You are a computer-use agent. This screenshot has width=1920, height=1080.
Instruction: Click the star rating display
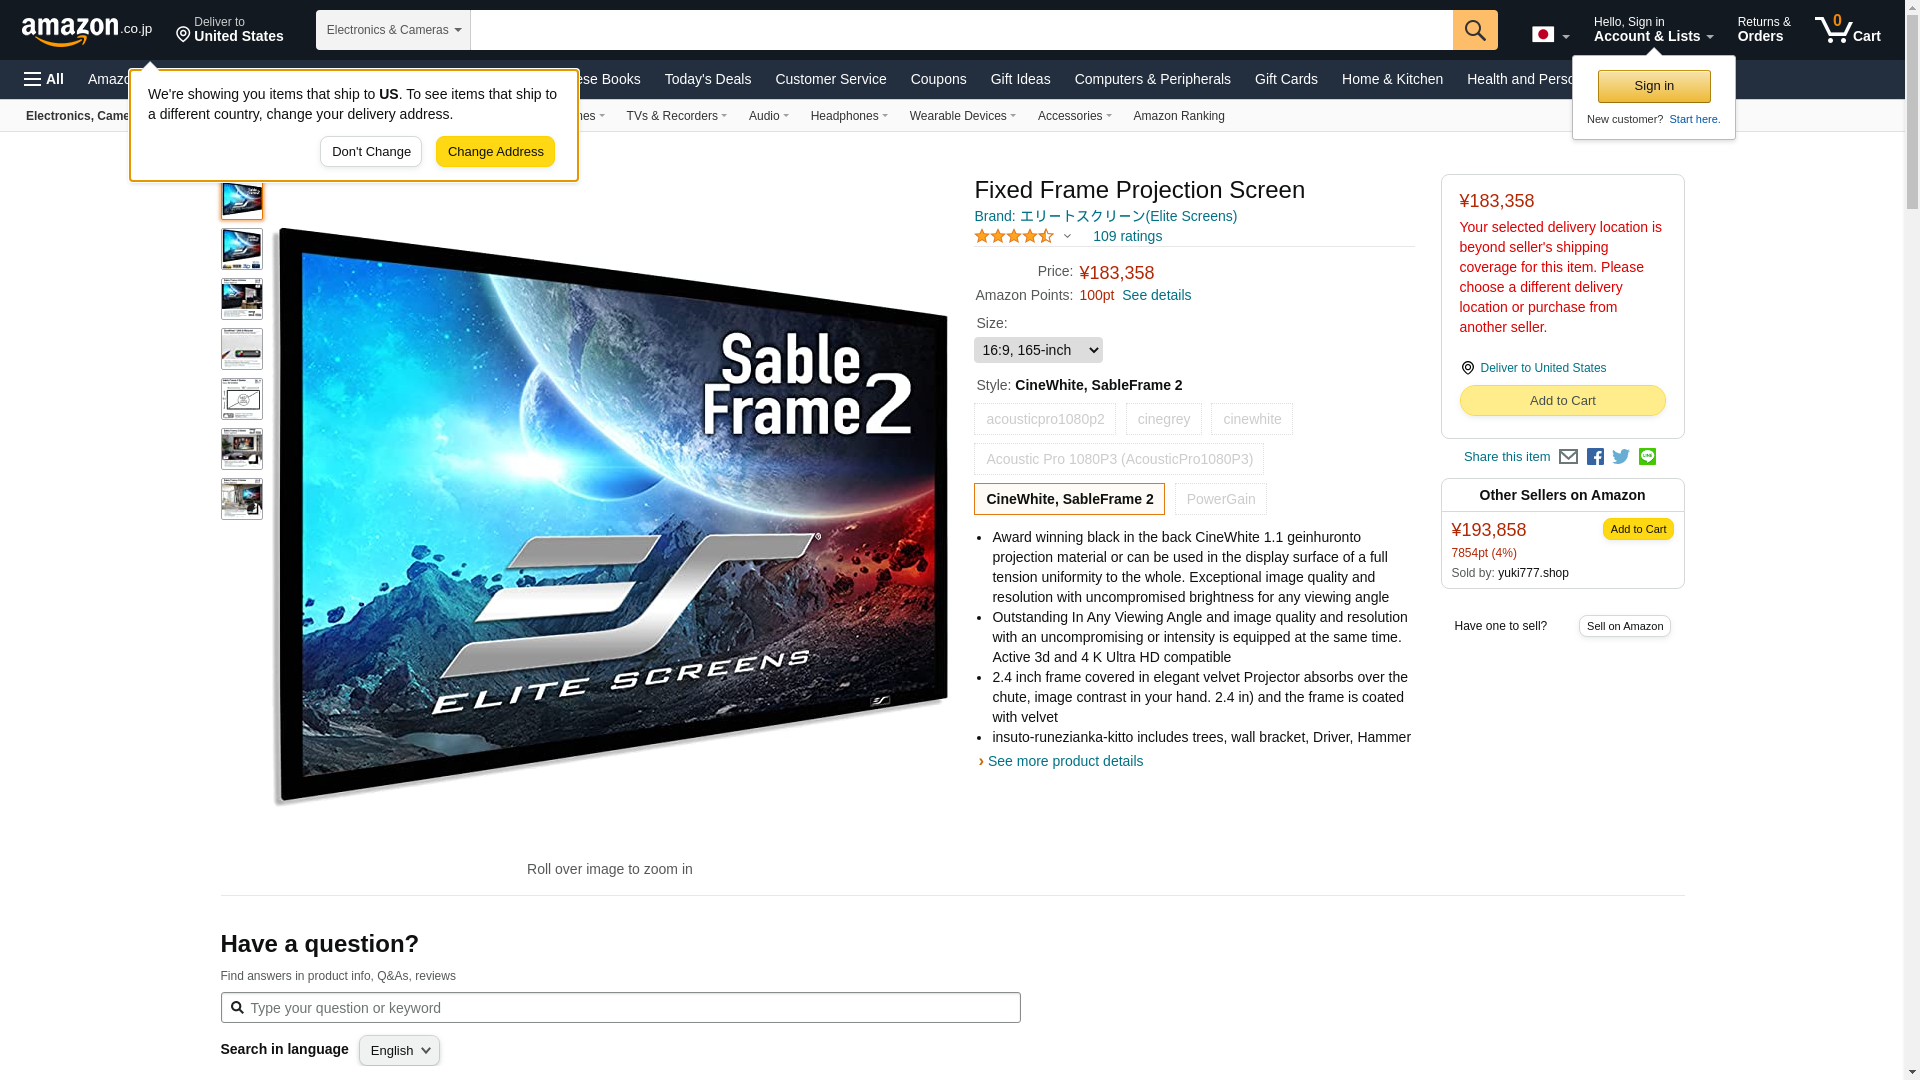click(x=1014, y=236)
